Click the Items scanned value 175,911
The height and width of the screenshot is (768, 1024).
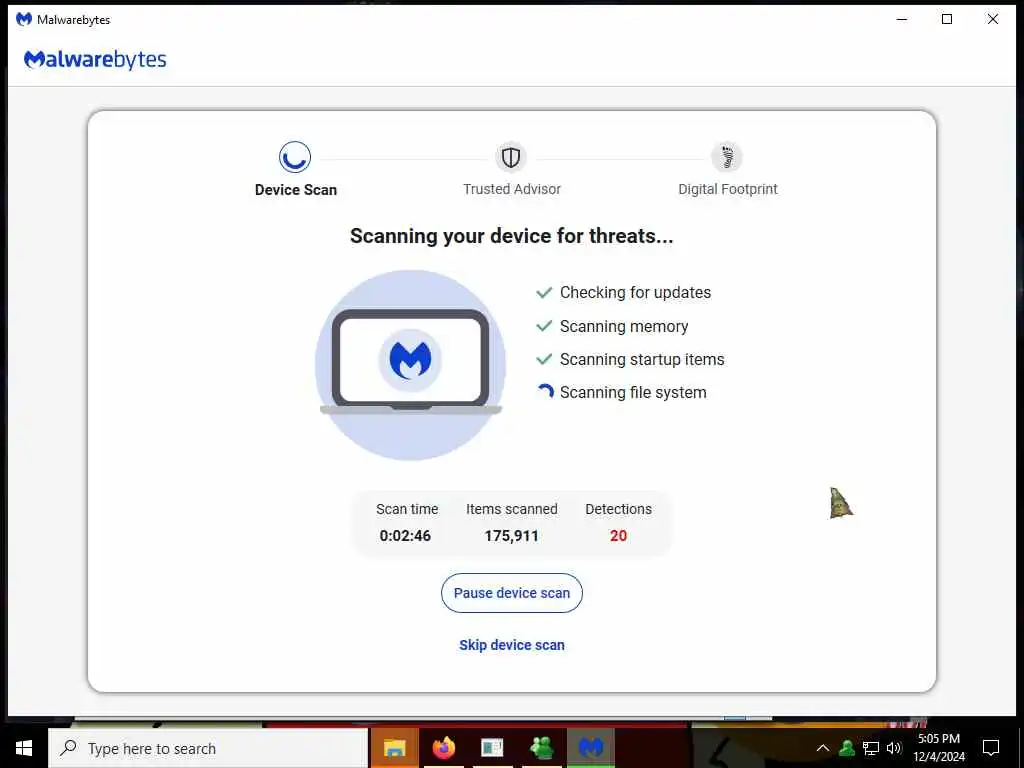click(x=511, y=536)
